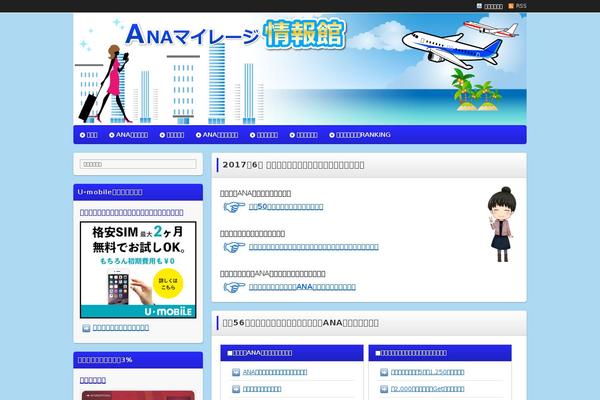
Task: Click the sitemap icon beside RSS
Action: click(x=479, y=6)
